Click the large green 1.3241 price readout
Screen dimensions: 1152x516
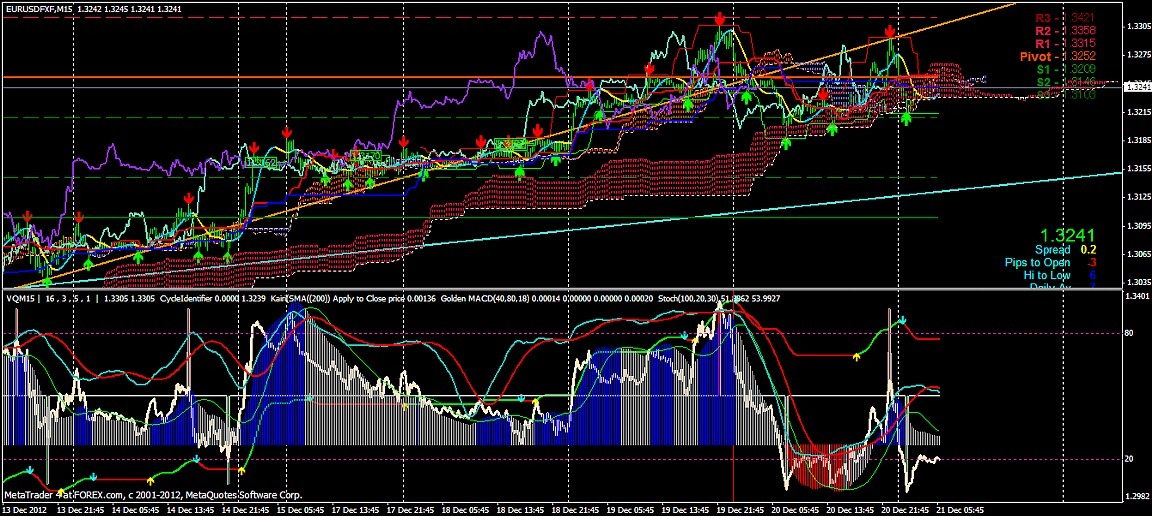tap(1068, 235)
